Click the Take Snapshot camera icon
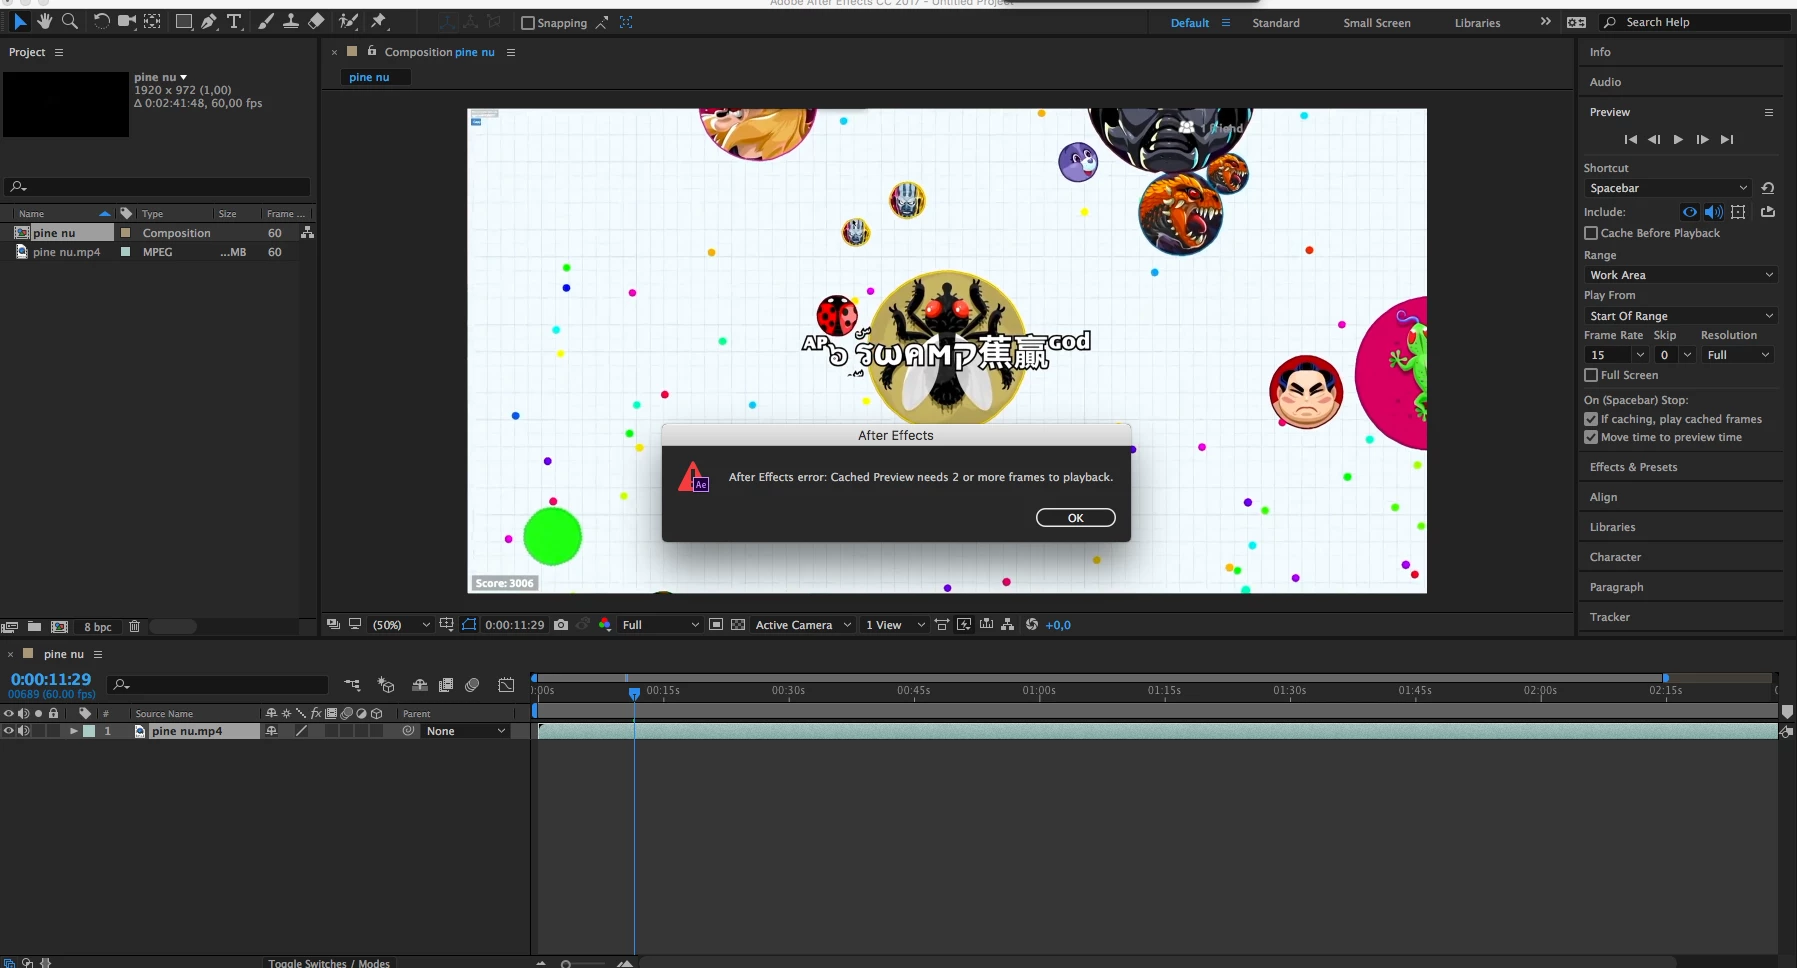This screenshot has width=1797, height=968. [x=561, y=625]
